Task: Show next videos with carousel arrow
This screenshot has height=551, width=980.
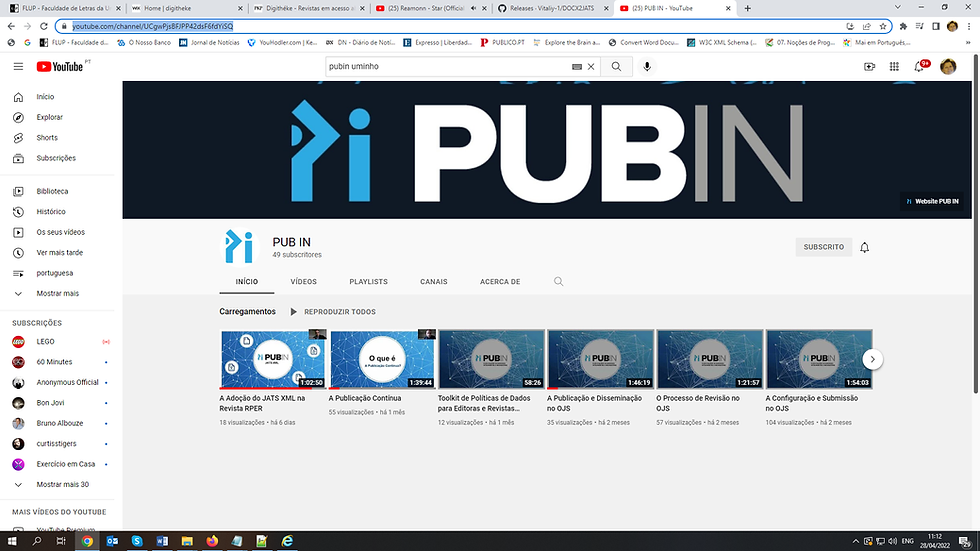Action: 872,359
